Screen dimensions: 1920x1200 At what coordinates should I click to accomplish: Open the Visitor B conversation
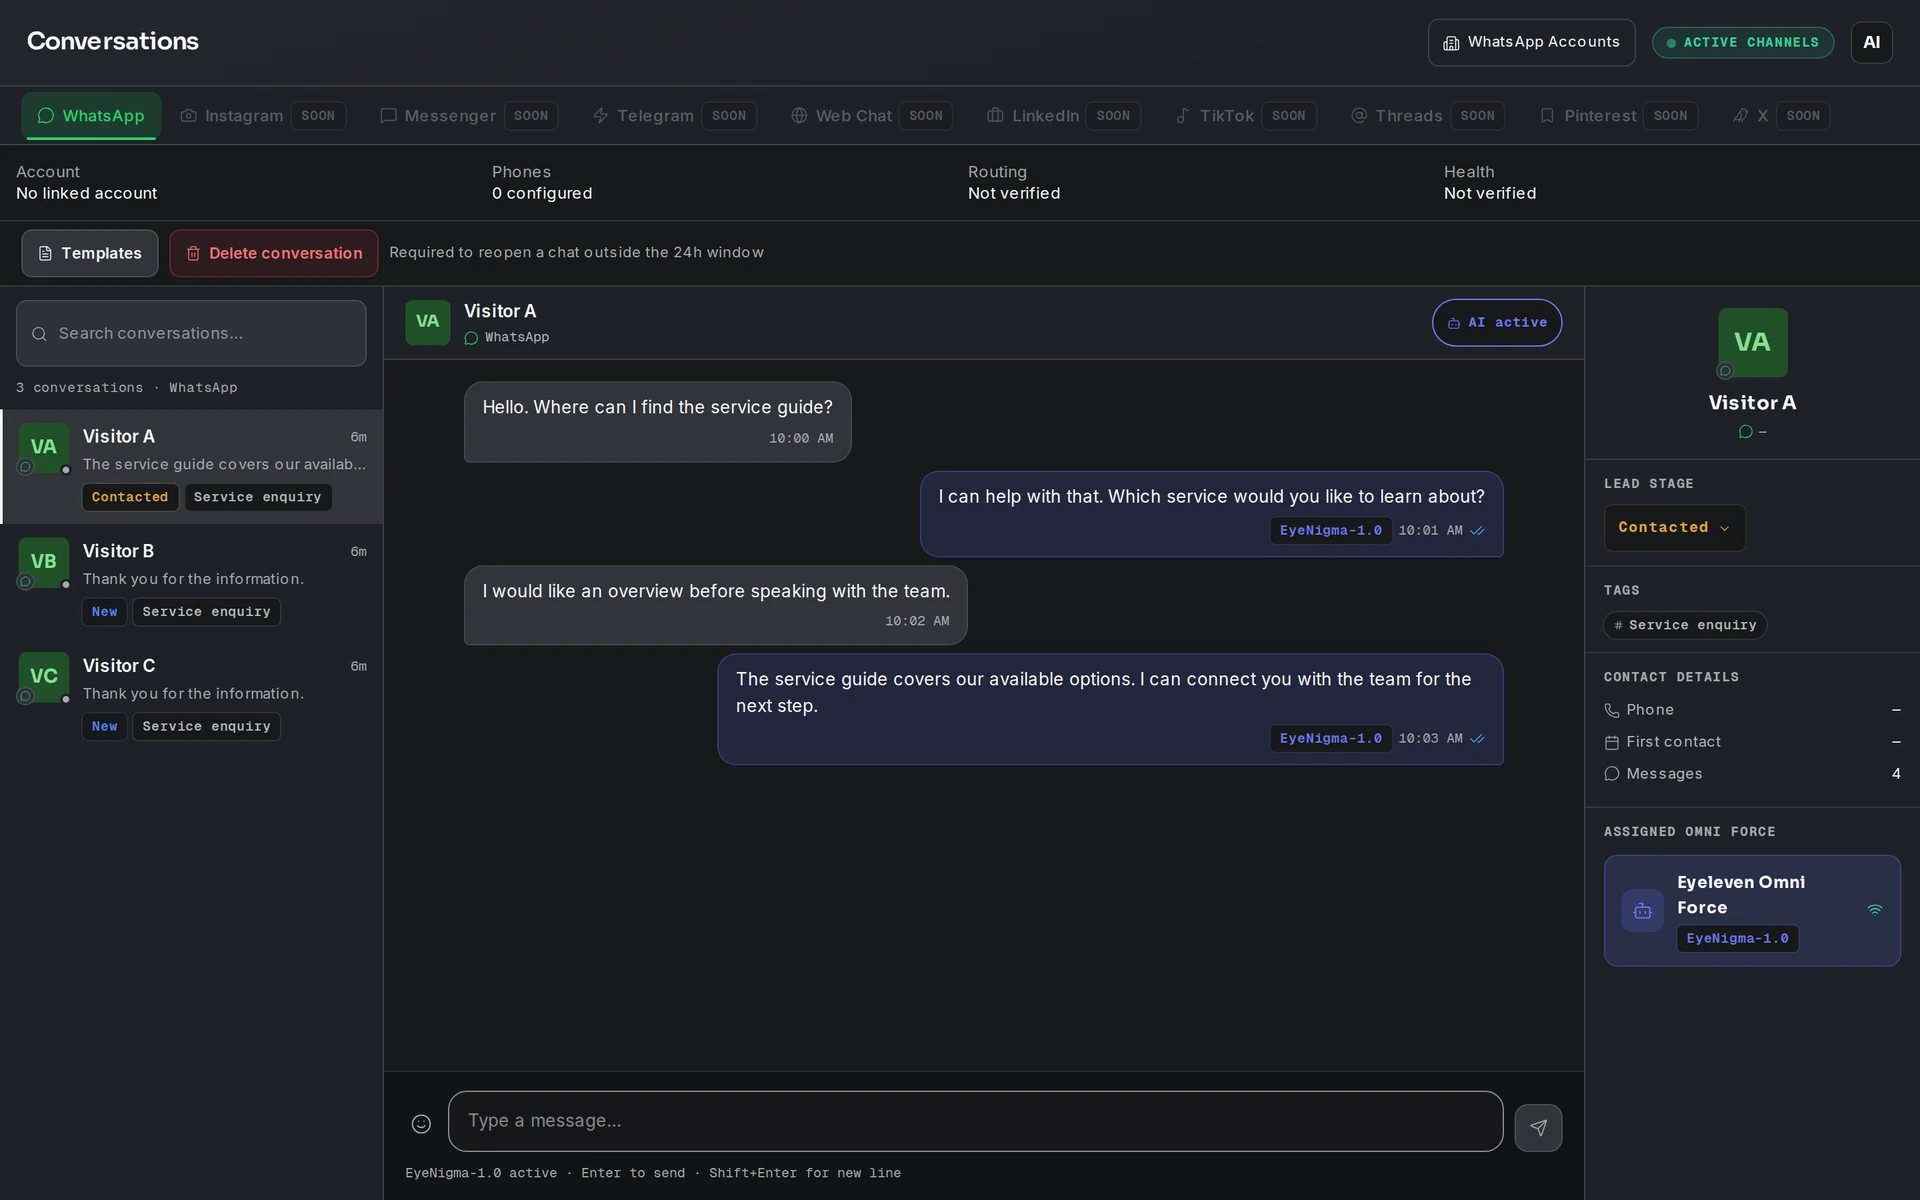[192, 581]
